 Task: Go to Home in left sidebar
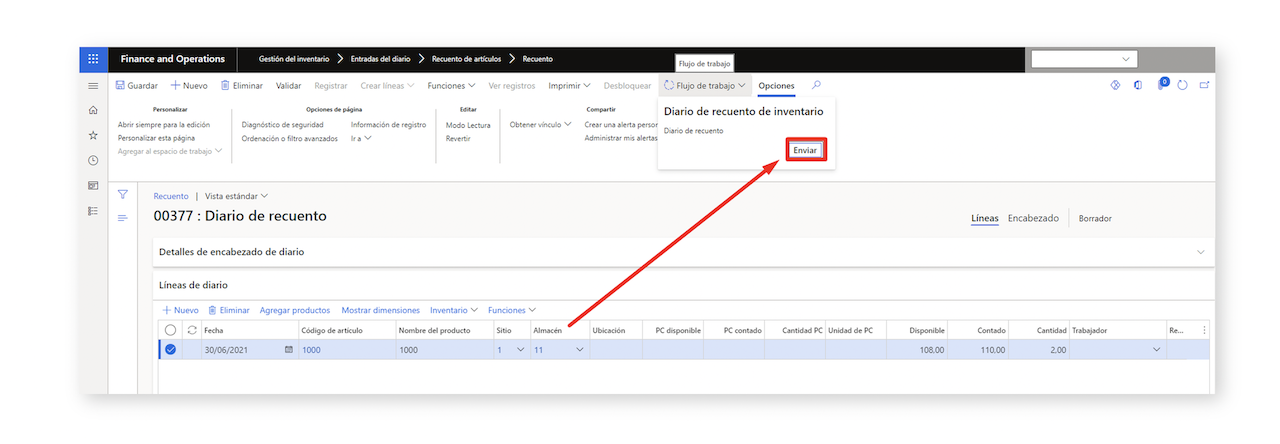coord(93,110)
